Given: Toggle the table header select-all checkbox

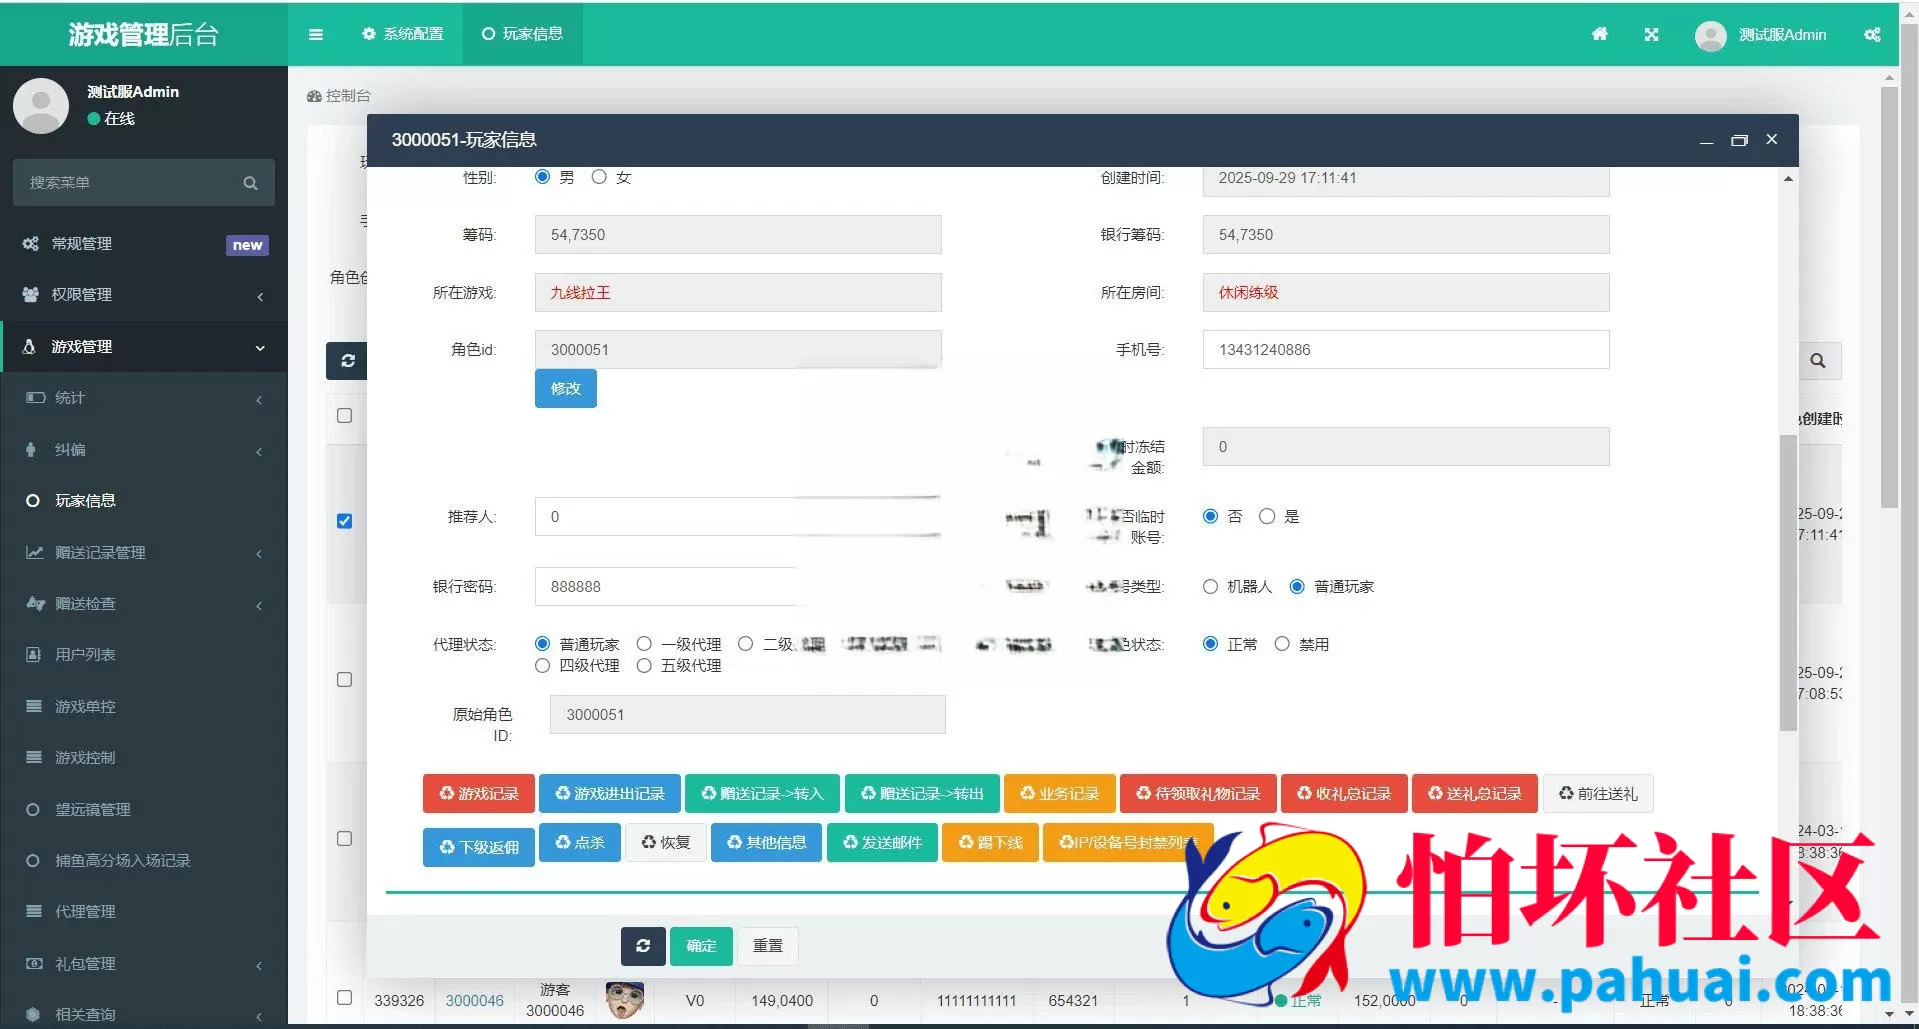Looking at the screenshot, I should pos(345,415).
